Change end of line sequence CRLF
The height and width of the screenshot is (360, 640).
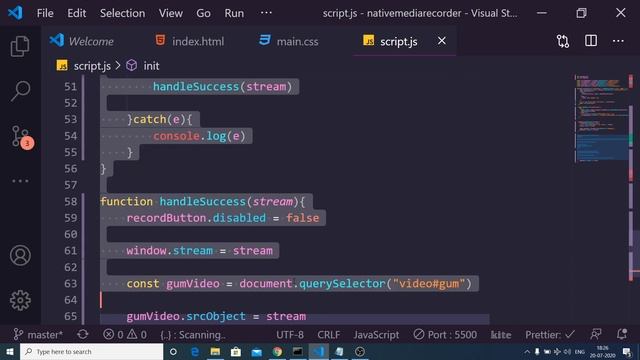[x=329, y=335]
